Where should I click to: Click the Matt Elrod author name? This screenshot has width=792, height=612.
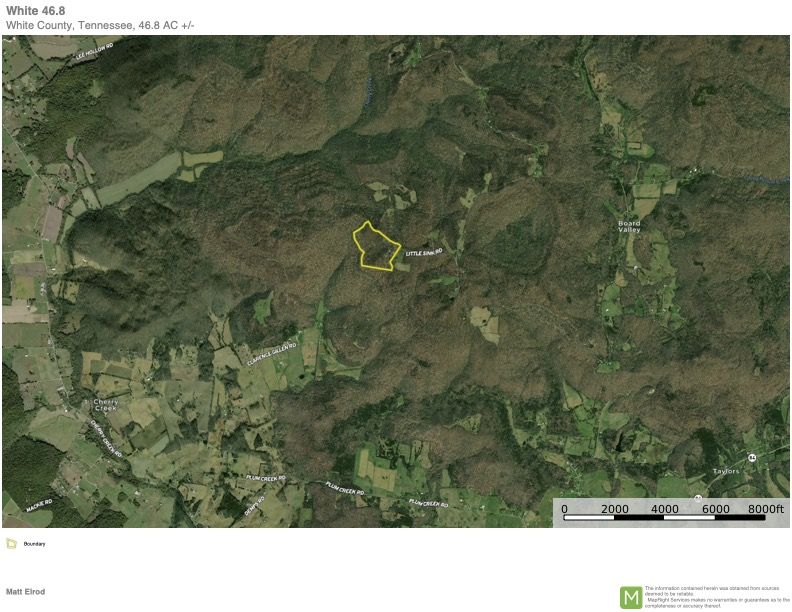pyautogui.click(x=25, y=592)
